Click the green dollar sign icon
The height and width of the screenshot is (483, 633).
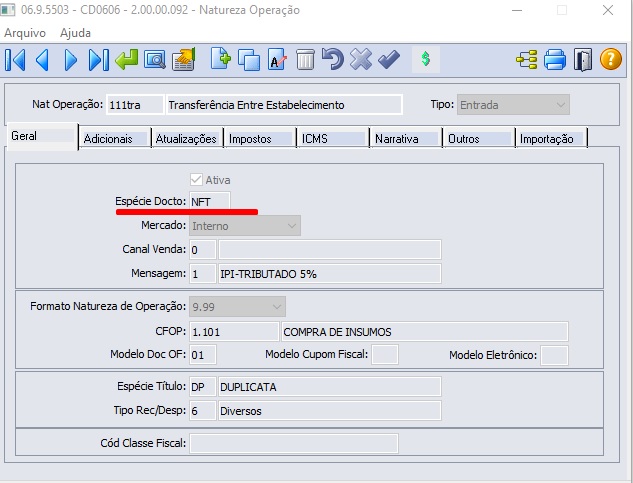click(425, 59)
